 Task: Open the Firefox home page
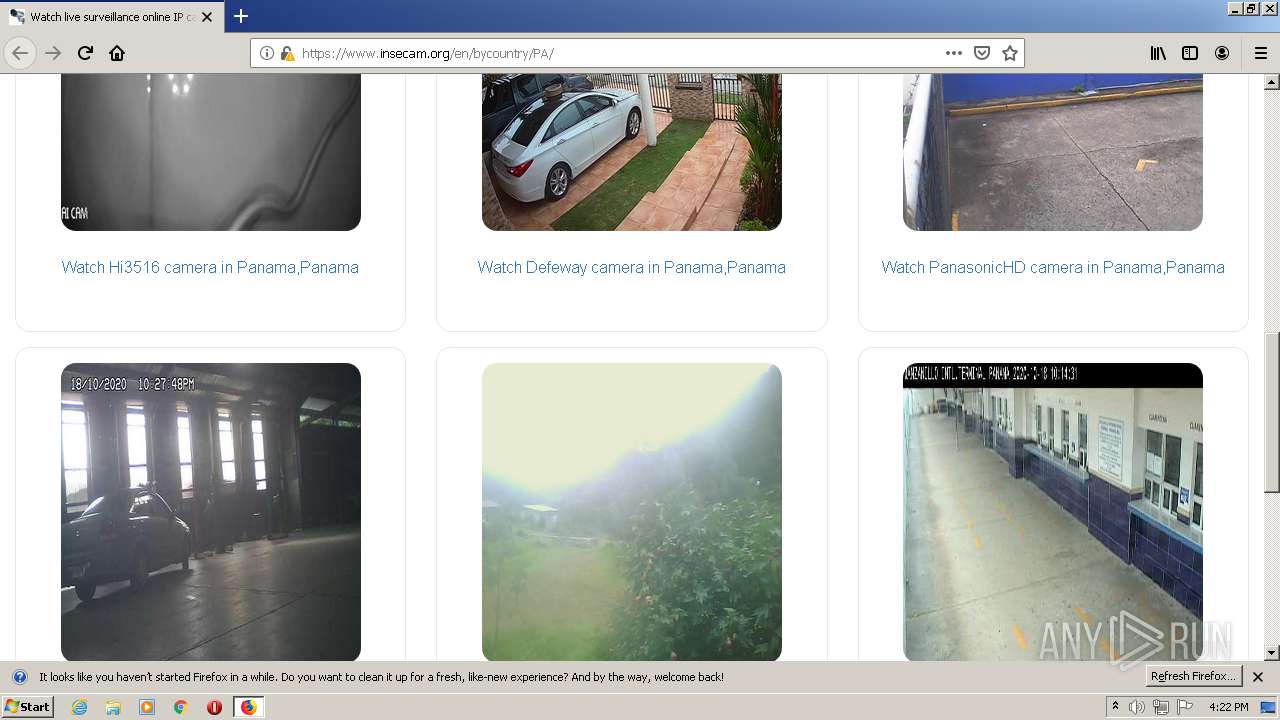pos(117,53)
